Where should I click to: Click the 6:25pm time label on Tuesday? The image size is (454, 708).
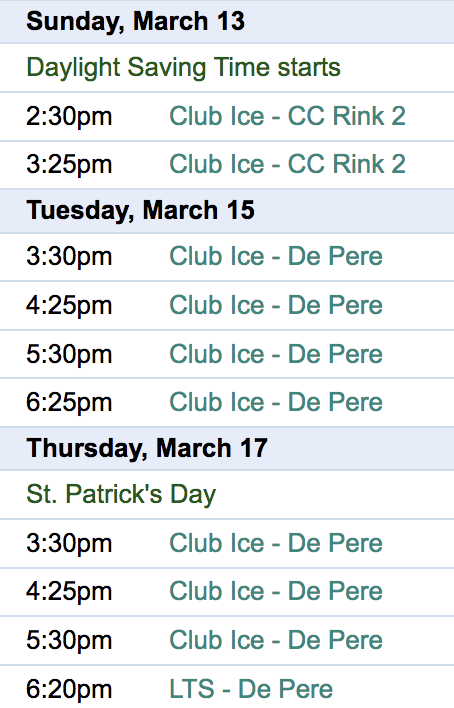point(69,403)
